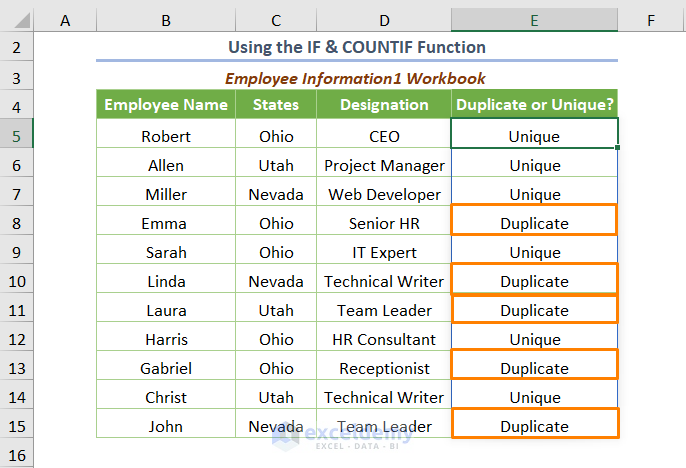Select the 'Web Developer' cell
This screenshot has width=686, height=468.
click(384, 194)
